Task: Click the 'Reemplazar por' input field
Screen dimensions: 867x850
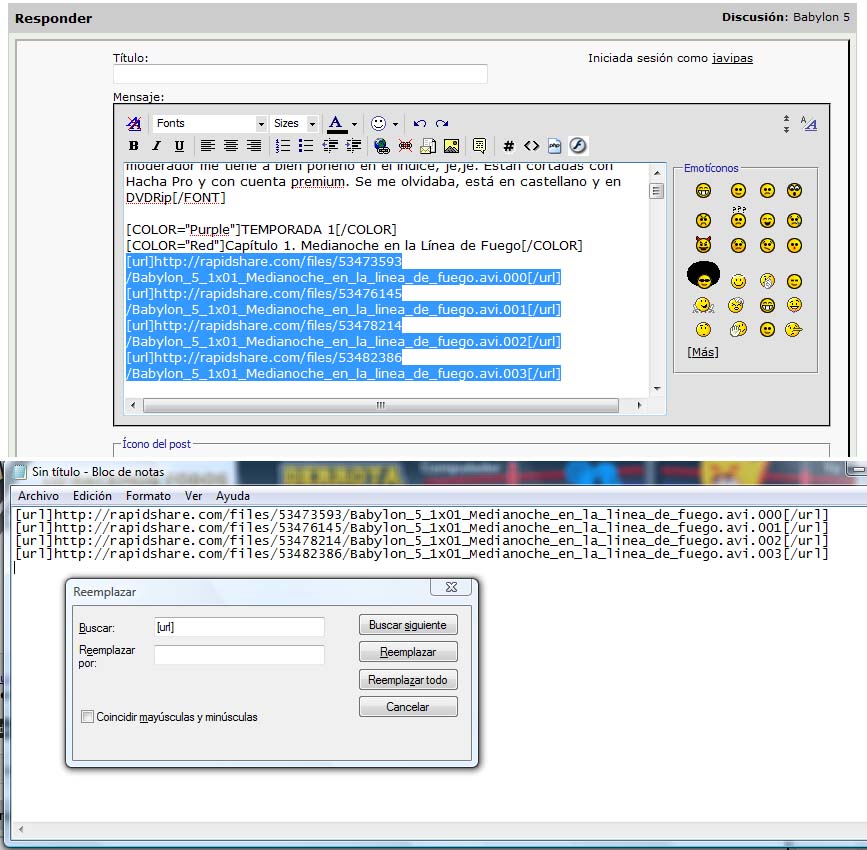Action: (x=239, y=655)
